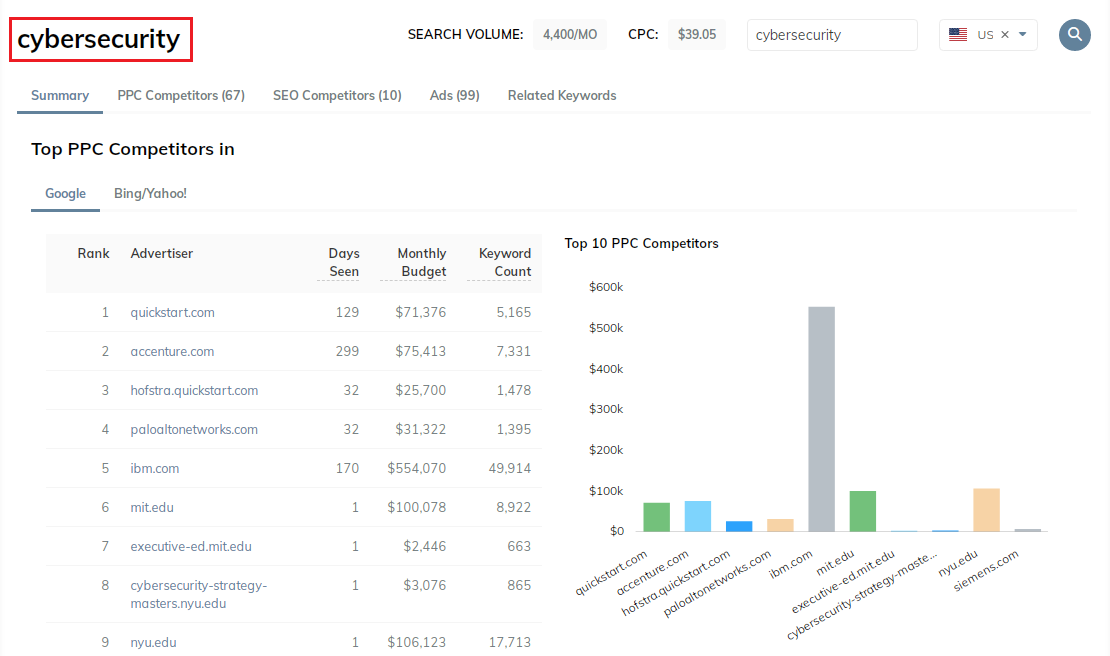This screenshot has width=1110, height=656.
Task: Click the $75,413 monthly budget cell
Action: click(x=420, y=351)
